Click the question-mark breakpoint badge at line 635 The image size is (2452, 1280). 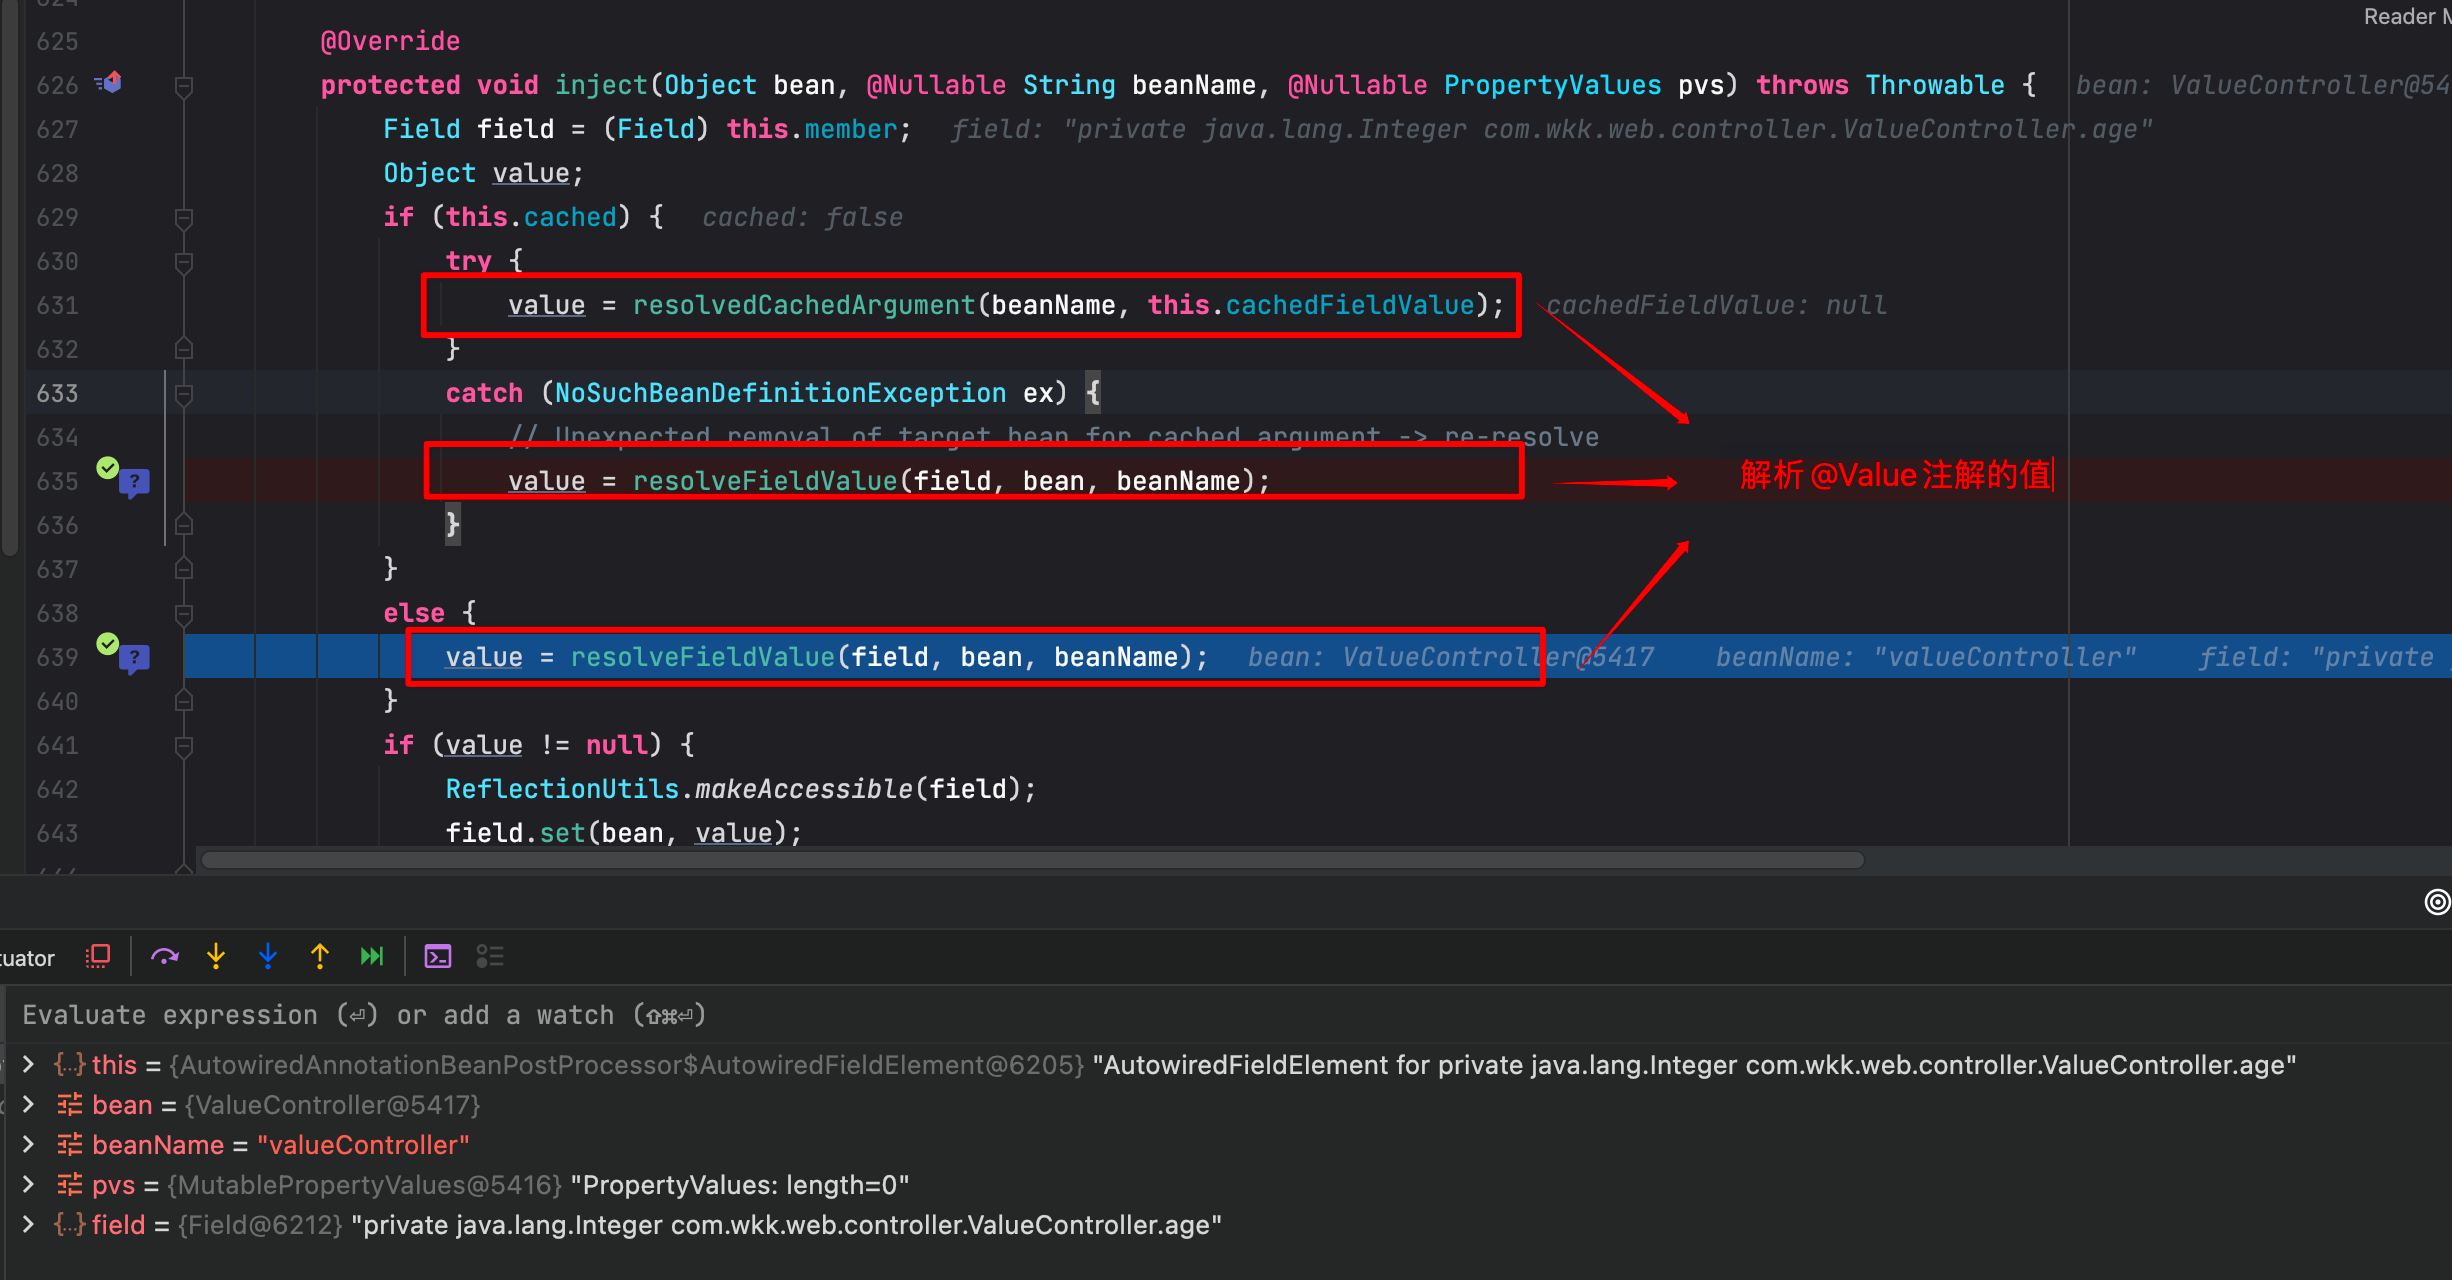[x=135, y=483]
